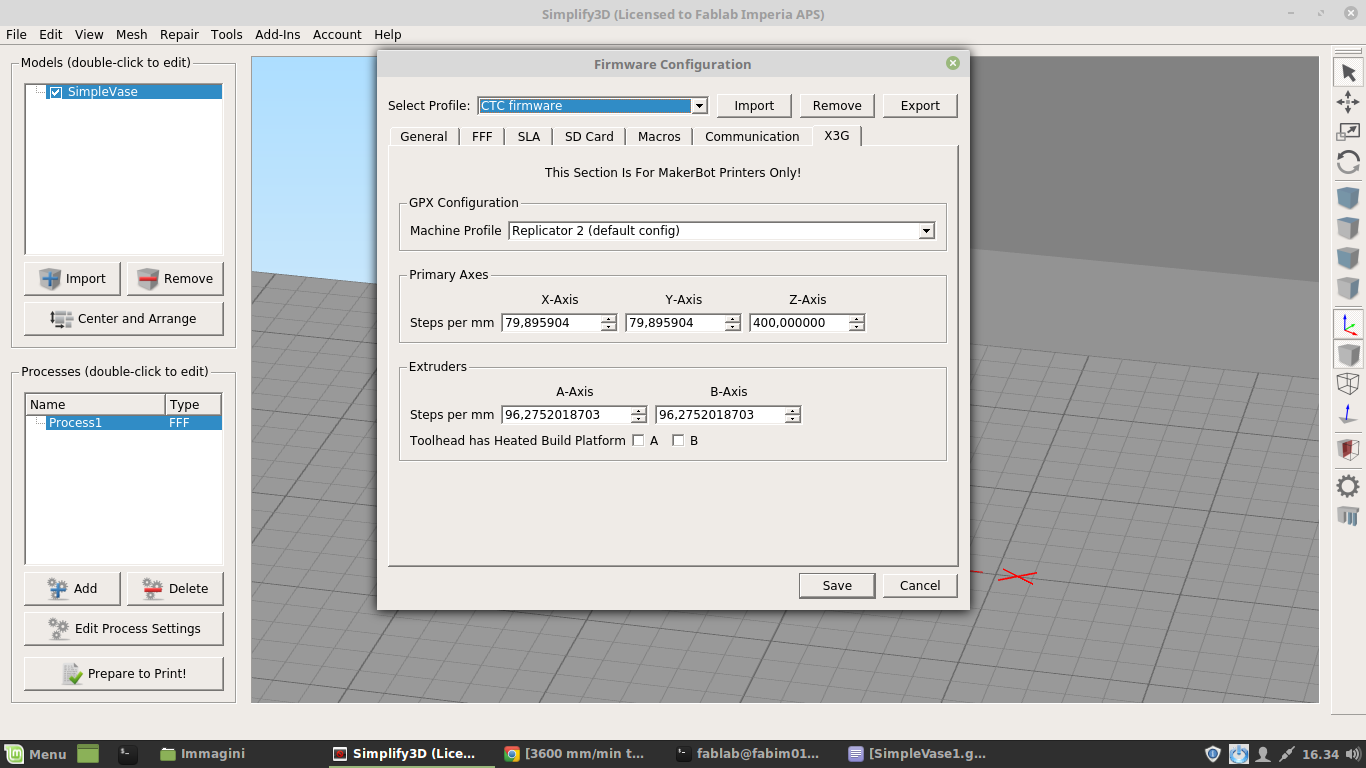Open the update manager tray icon
Viewport: 1366px width, 768px height.
point(1239,754)
